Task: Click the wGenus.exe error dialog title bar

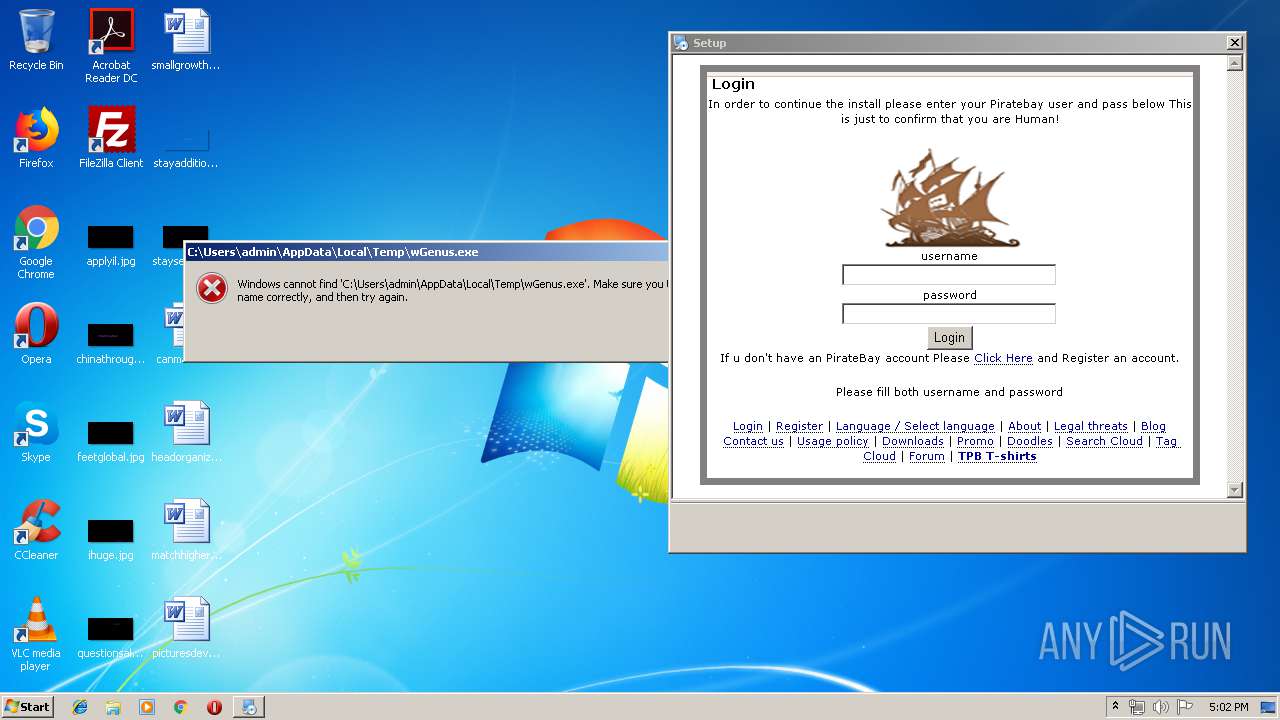Action: (x=426, y=252)
